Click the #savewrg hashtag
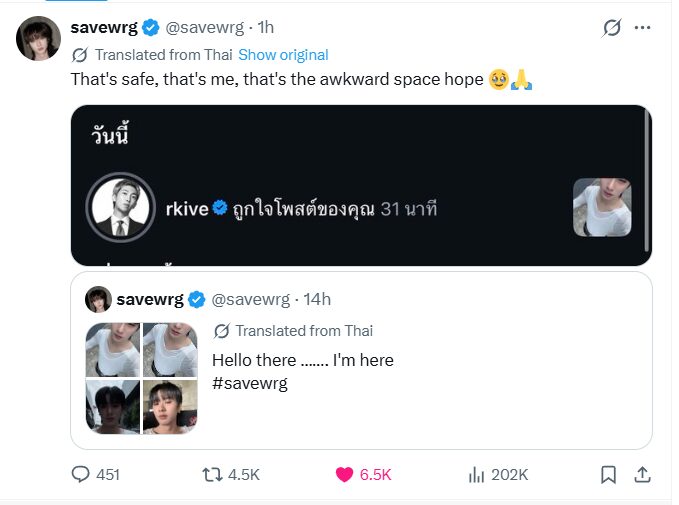Viewport: 679px width, 505px height. coord(250,383)
